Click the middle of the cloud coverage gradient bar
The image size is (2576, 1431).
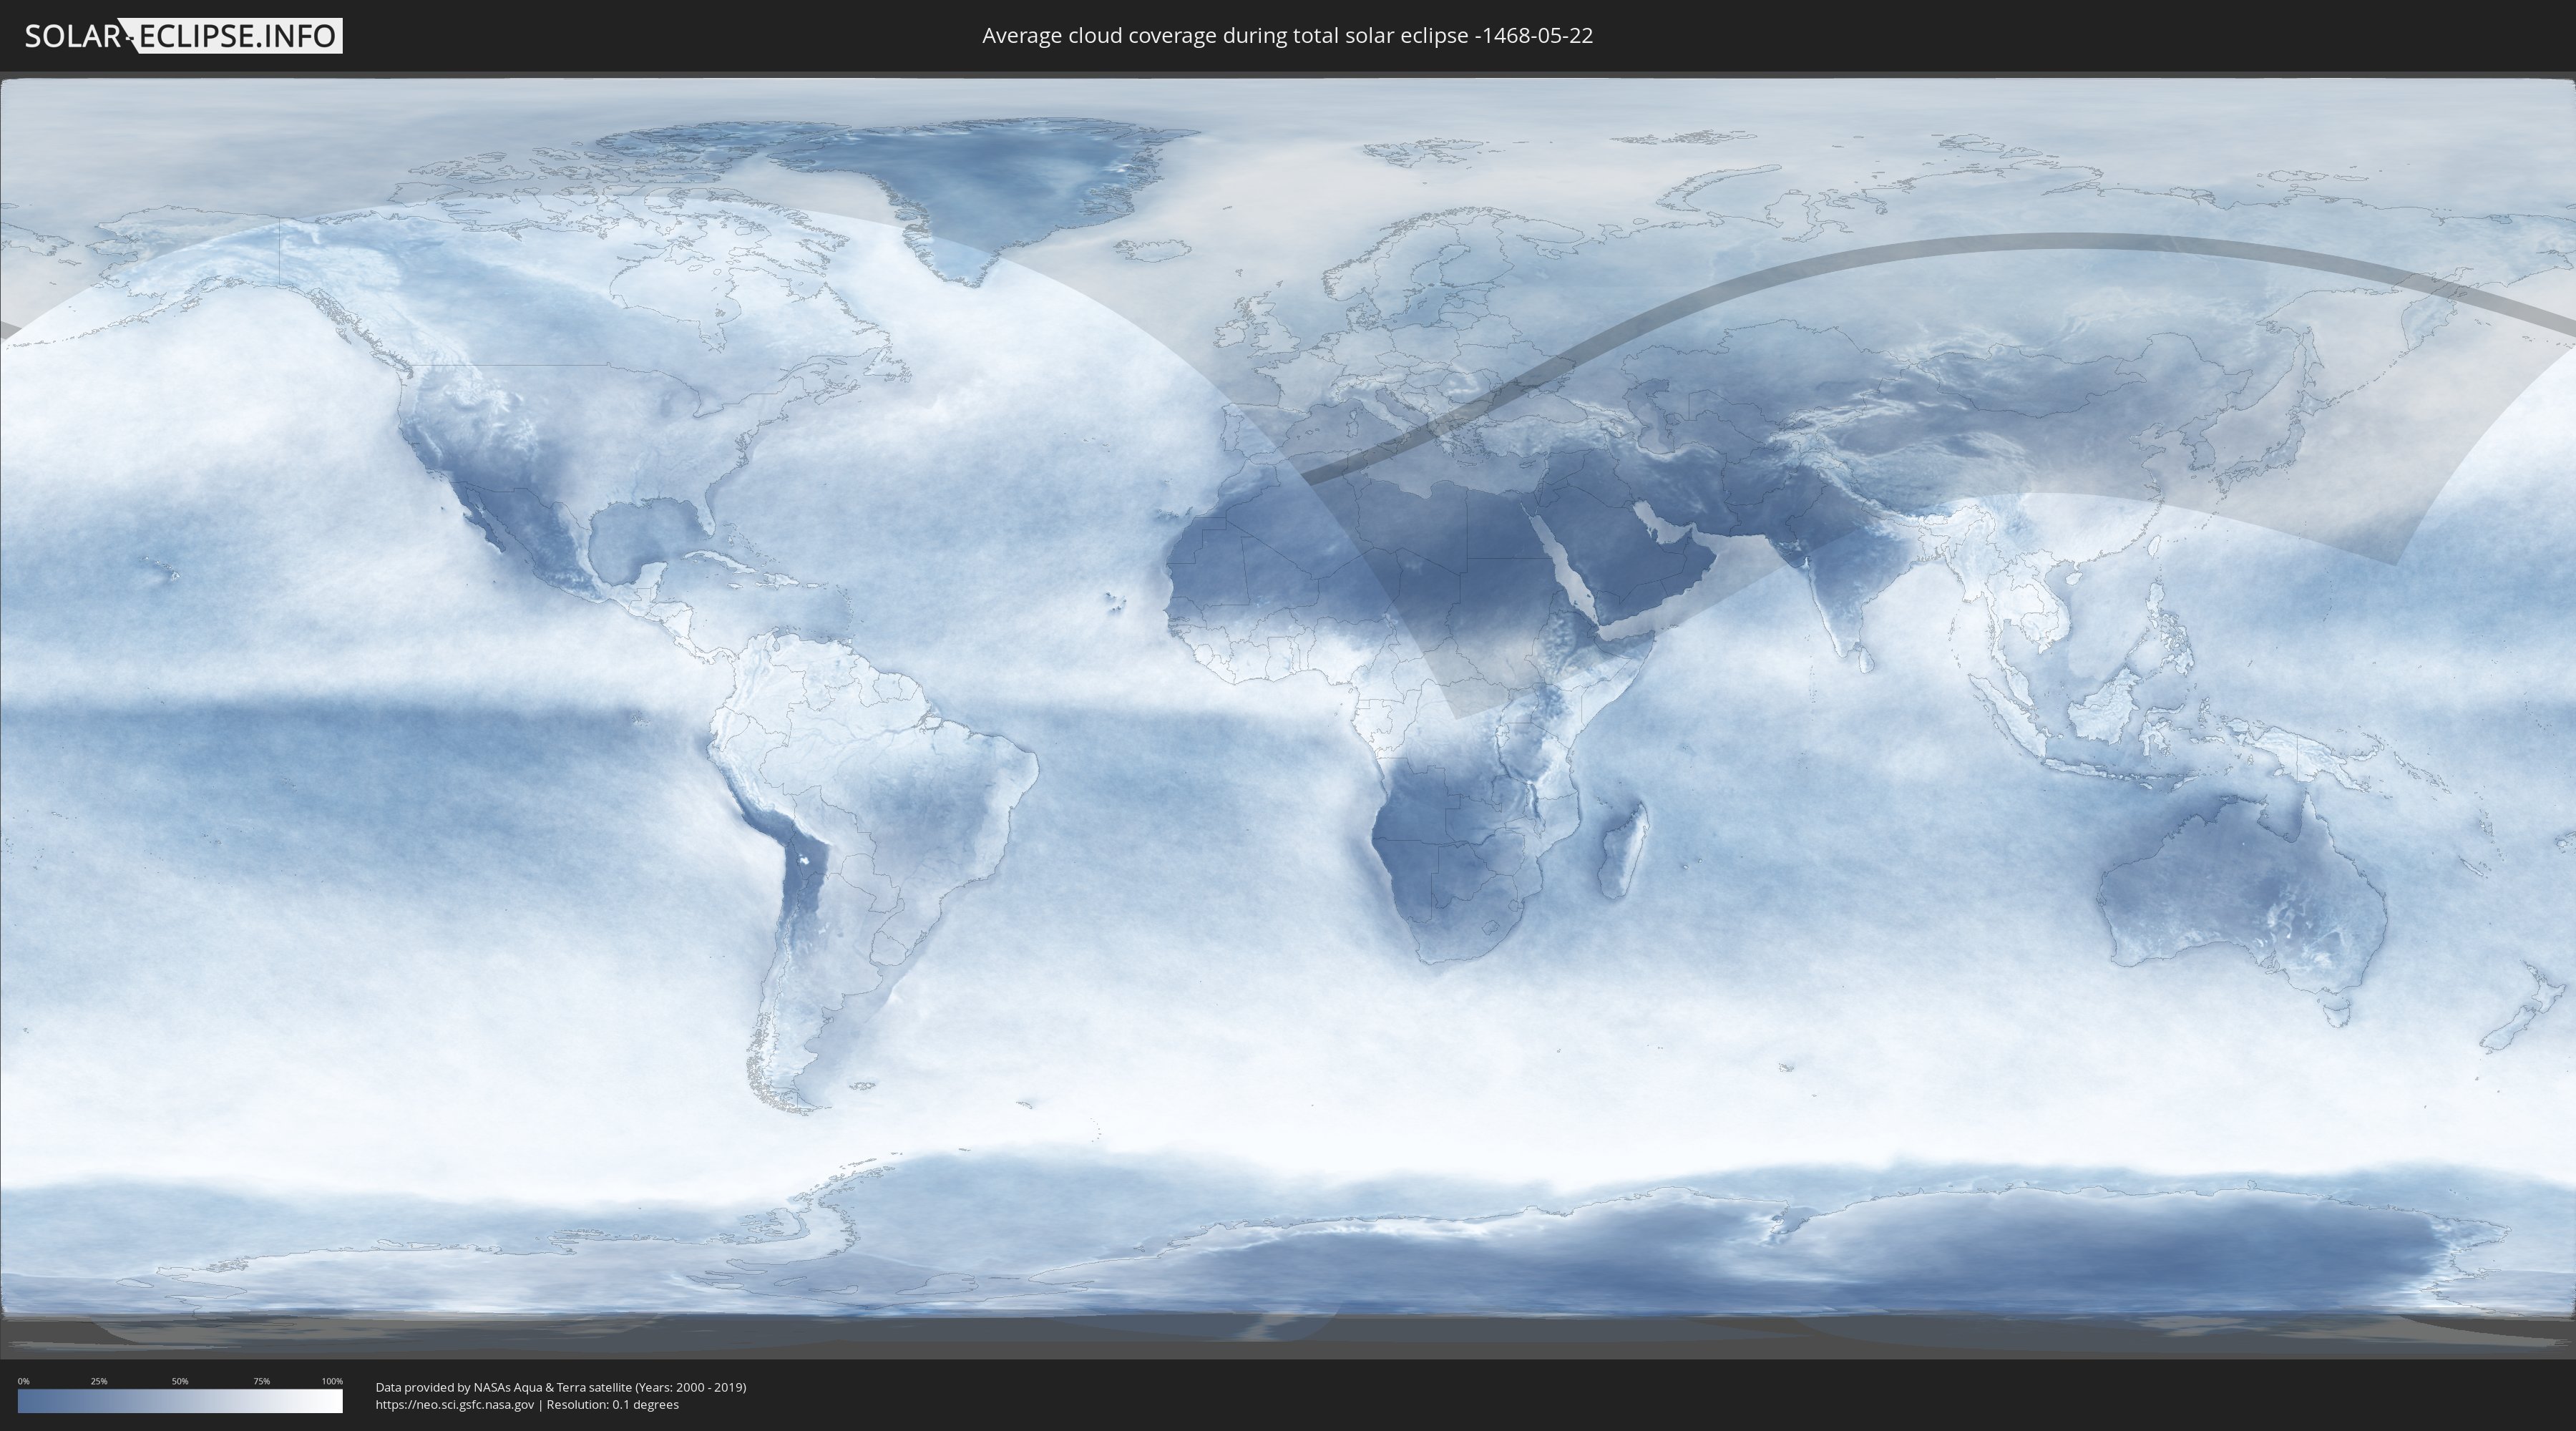pos(180,1401)
